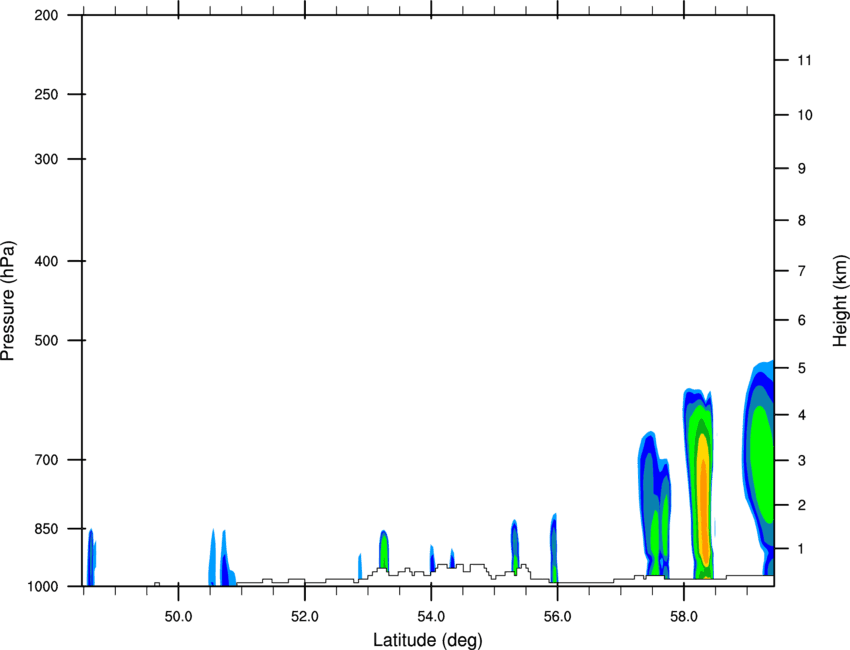Click the large green plume near 59.2°
This screenshot has height=650, width=850.
(763, 464)
